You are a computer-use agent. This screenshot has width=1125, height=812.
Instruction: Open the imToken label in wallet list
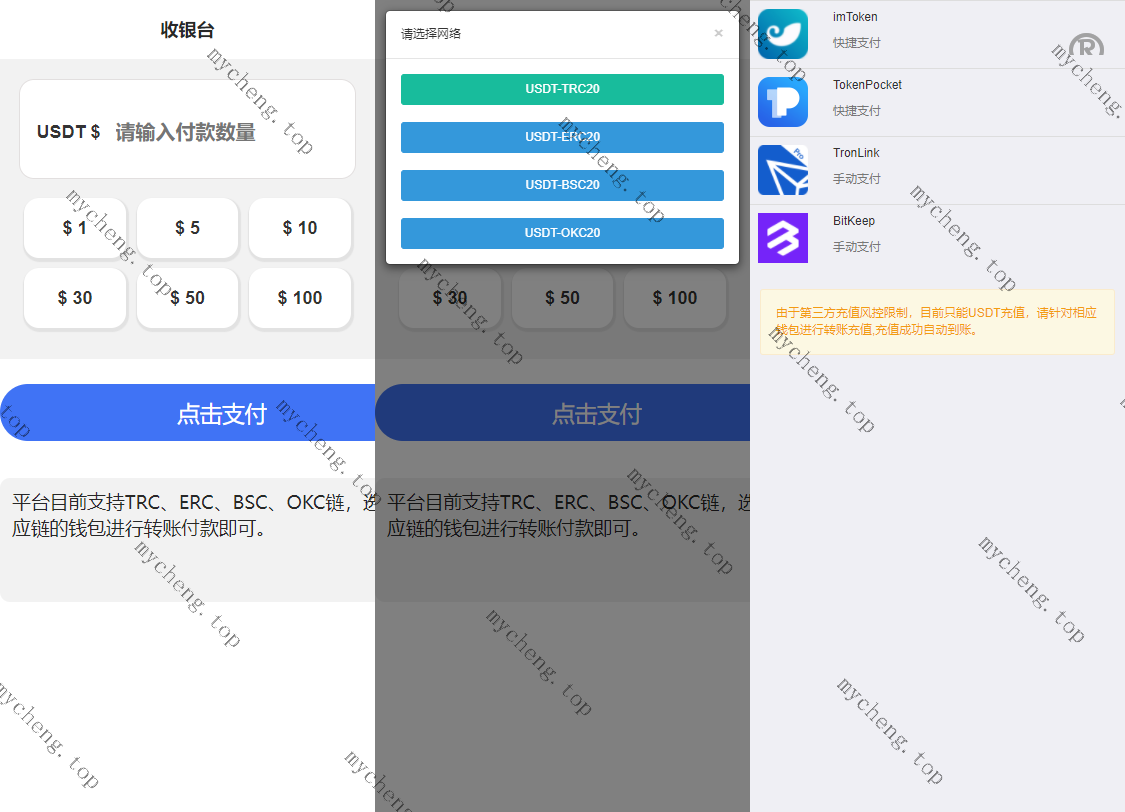tap(855, 17)
